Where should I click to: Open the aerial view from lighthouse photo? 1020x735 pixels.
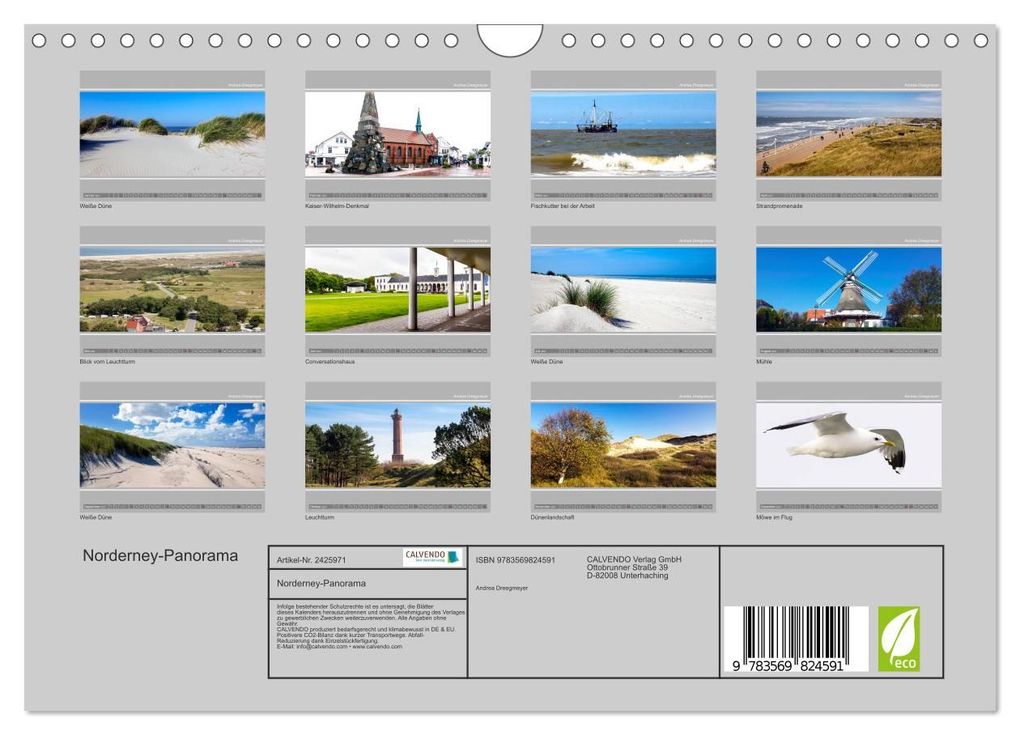(172, 289)
